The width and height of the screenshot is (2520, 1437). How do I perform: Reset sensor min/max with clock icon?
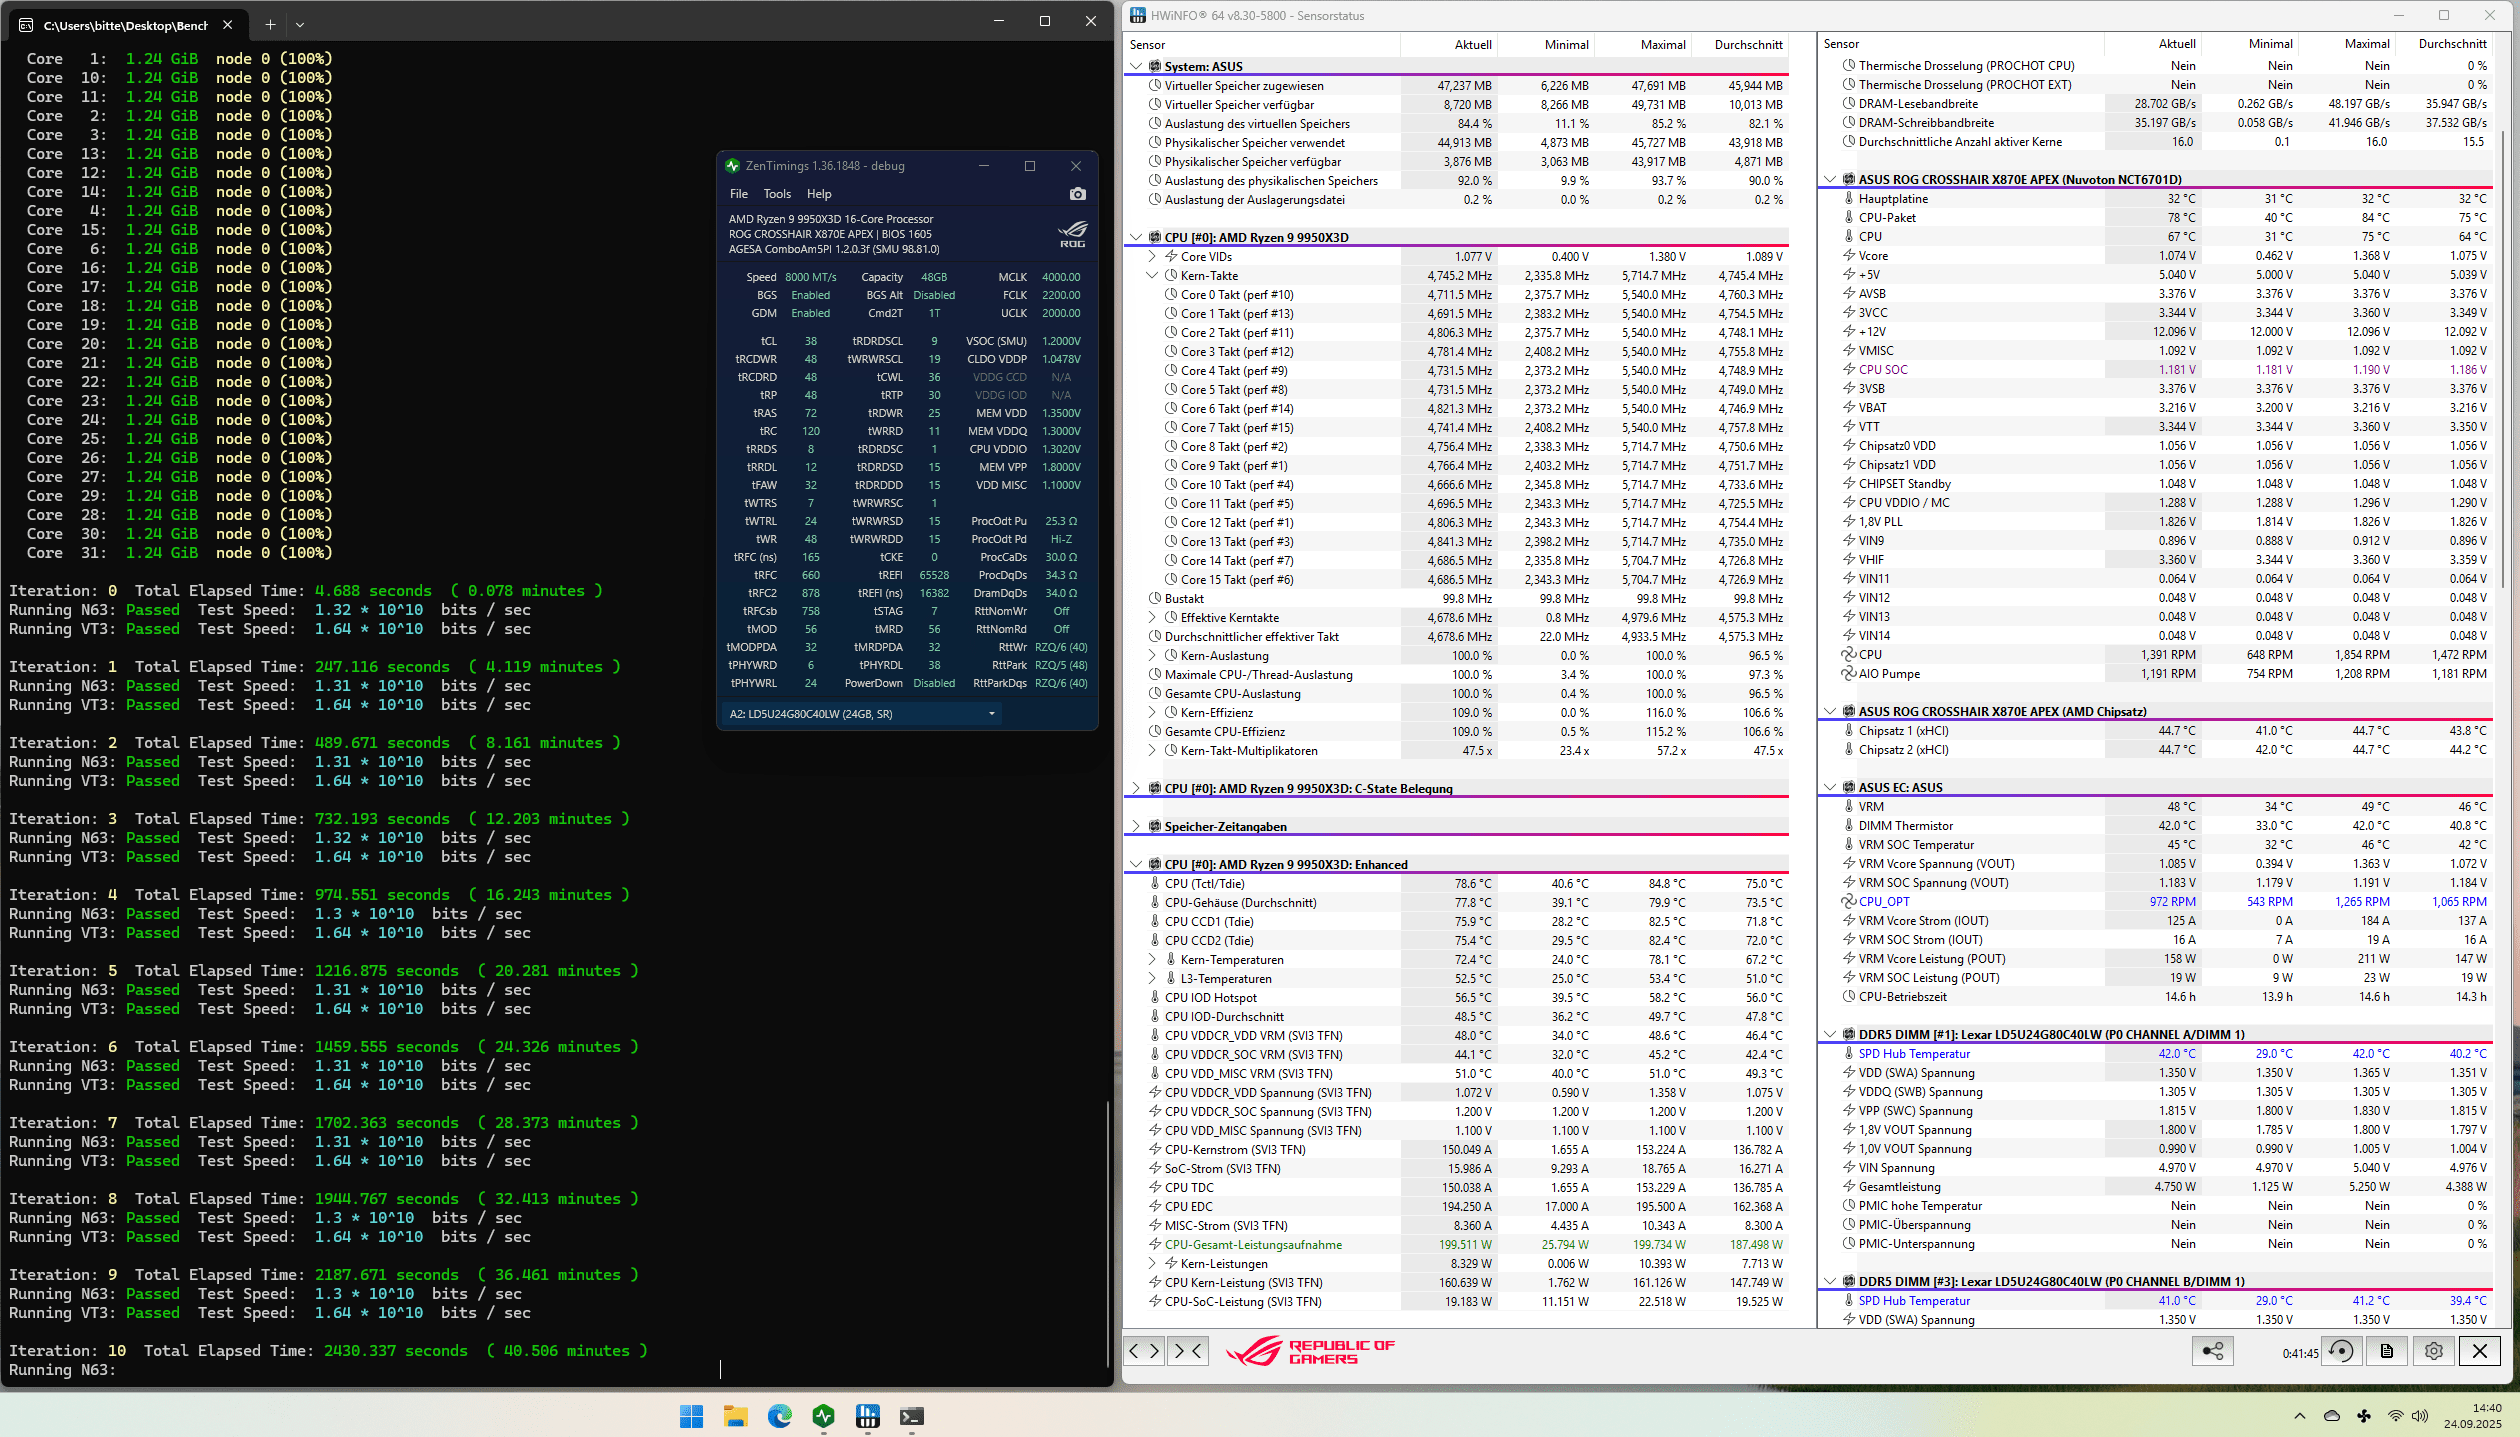click(x=2340, y=1351)
